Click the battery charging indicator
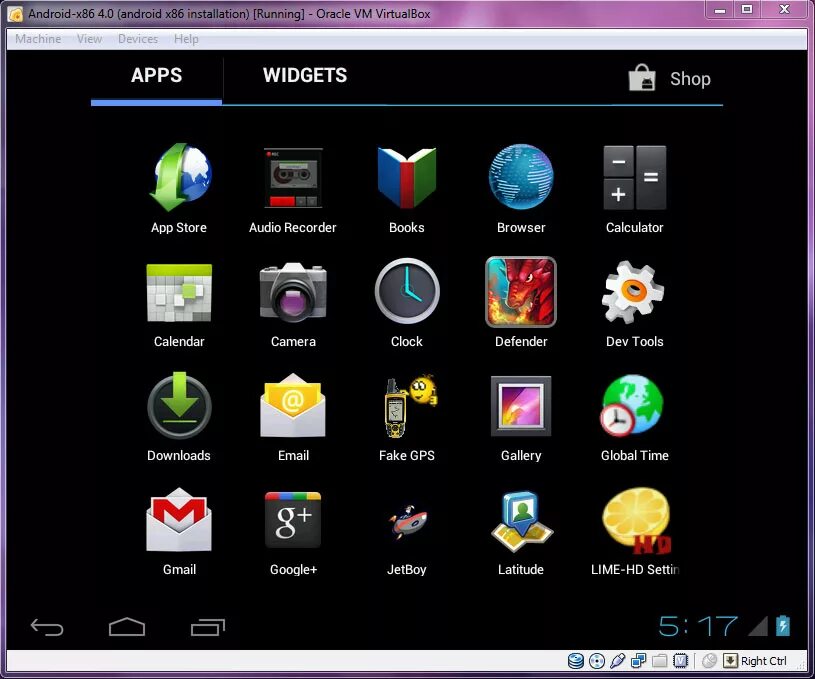Image resolution: width=815 pixels, height=679 pixels. pyautogui.click(x=783, y=625)
